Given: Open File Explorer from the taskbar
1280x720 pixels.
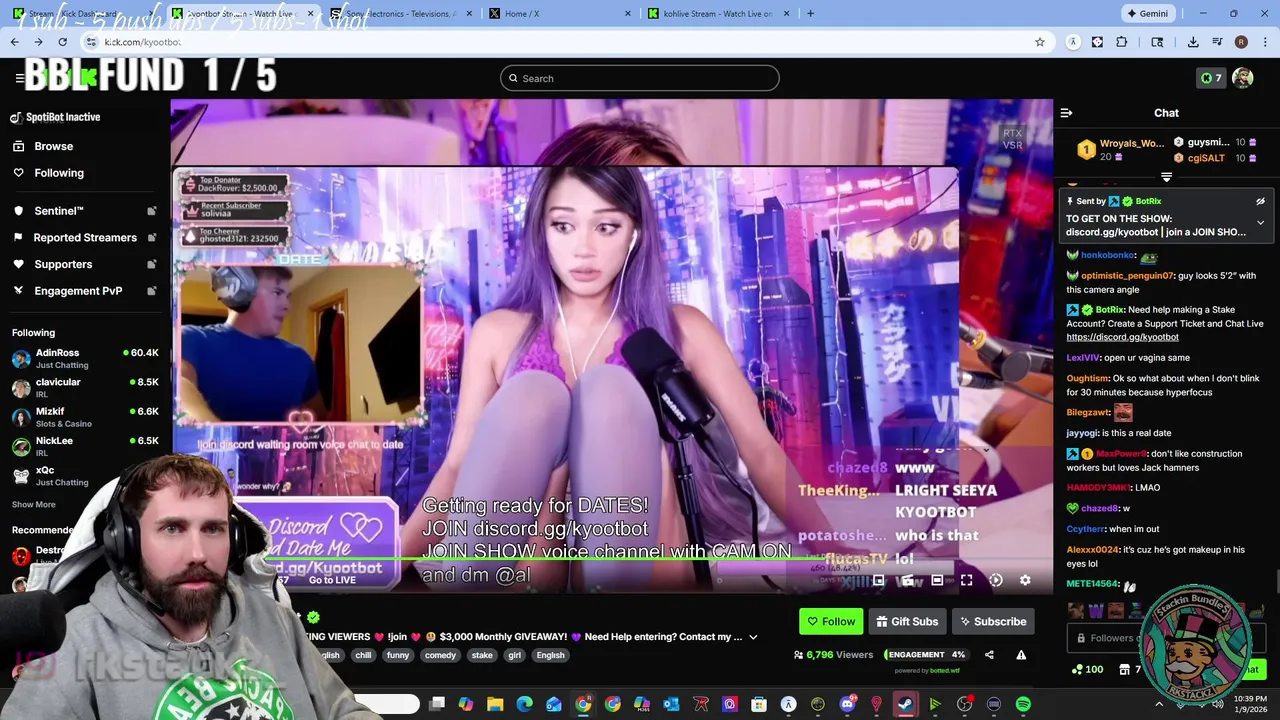Looking at the screenshot, I should pyautogui.click(x=495, y=704).
